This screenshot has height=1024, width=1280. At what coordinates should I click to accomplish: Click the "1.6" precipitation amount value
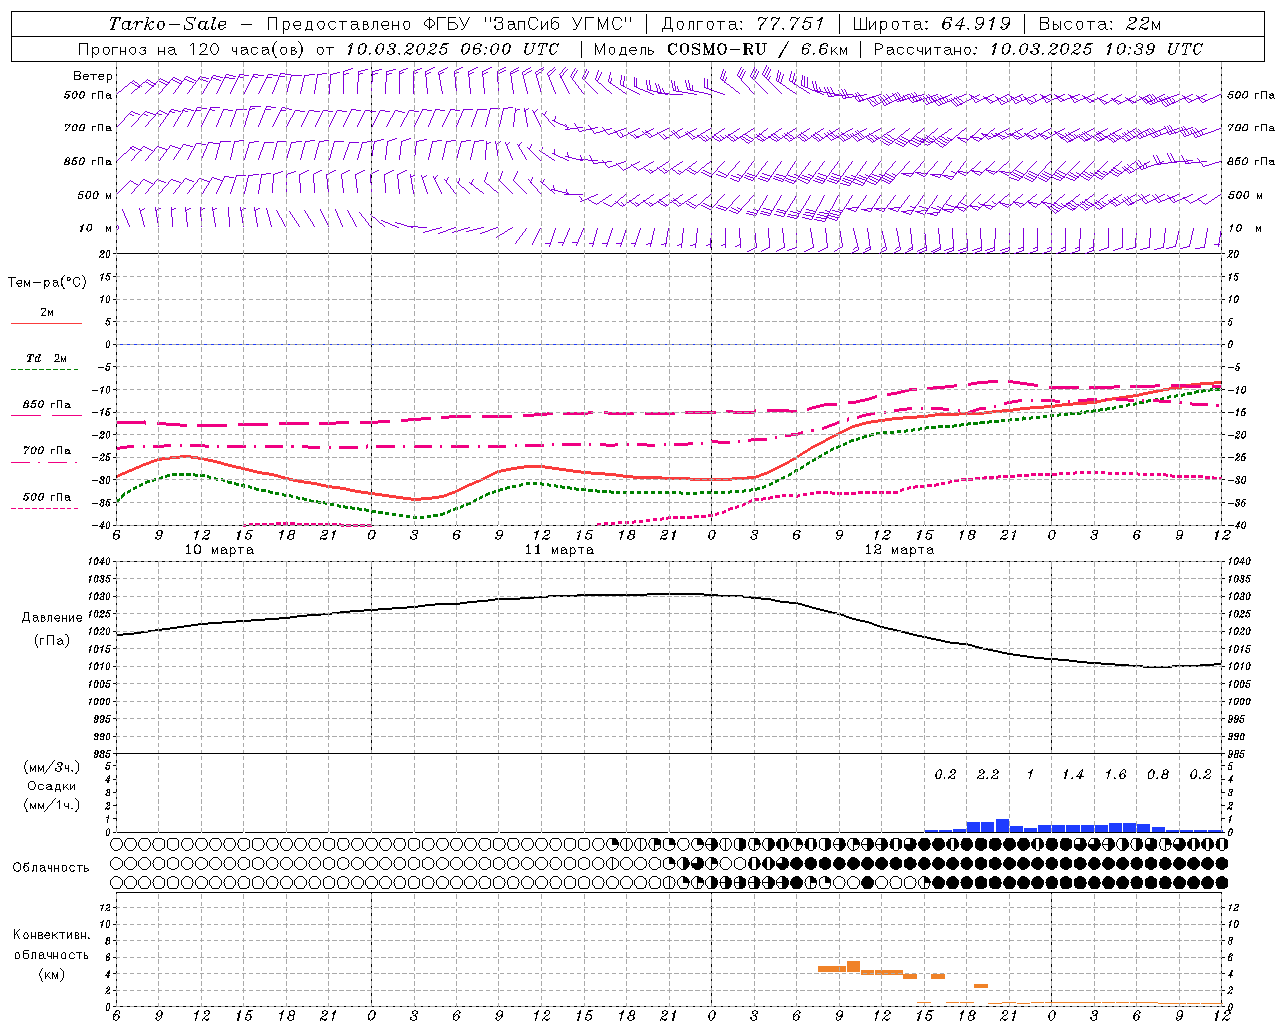(1116, 774)
